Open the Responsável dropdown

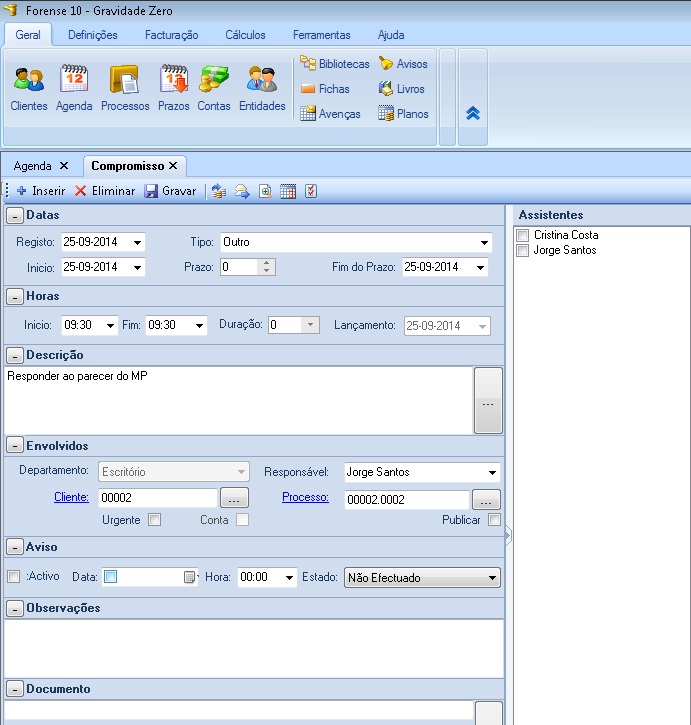(492, 473)
